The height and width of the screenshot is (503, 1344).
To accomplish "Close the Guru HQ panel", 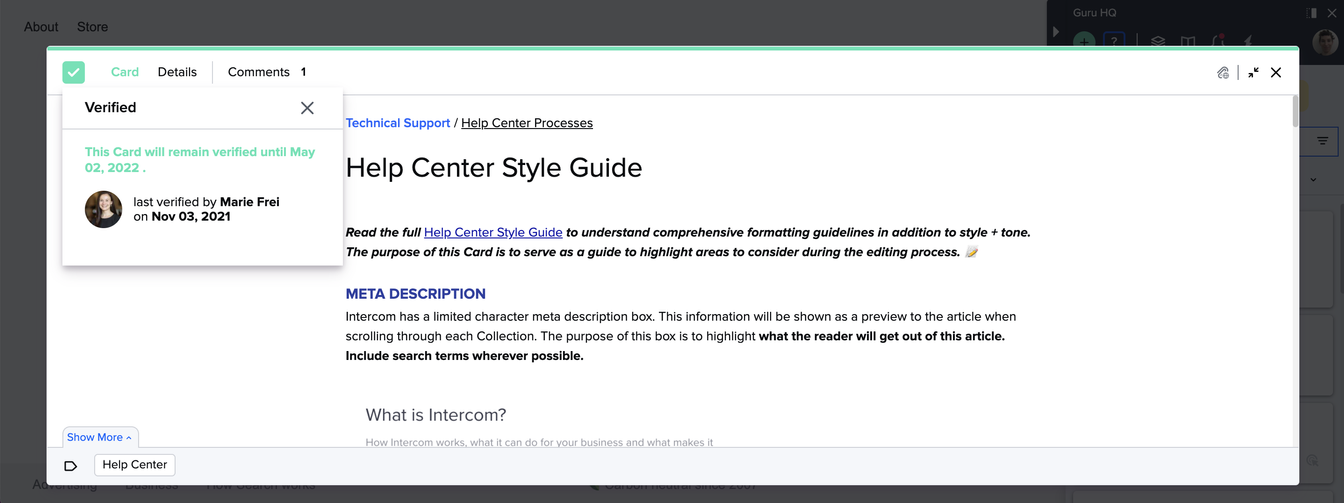I will (1332, 13).
